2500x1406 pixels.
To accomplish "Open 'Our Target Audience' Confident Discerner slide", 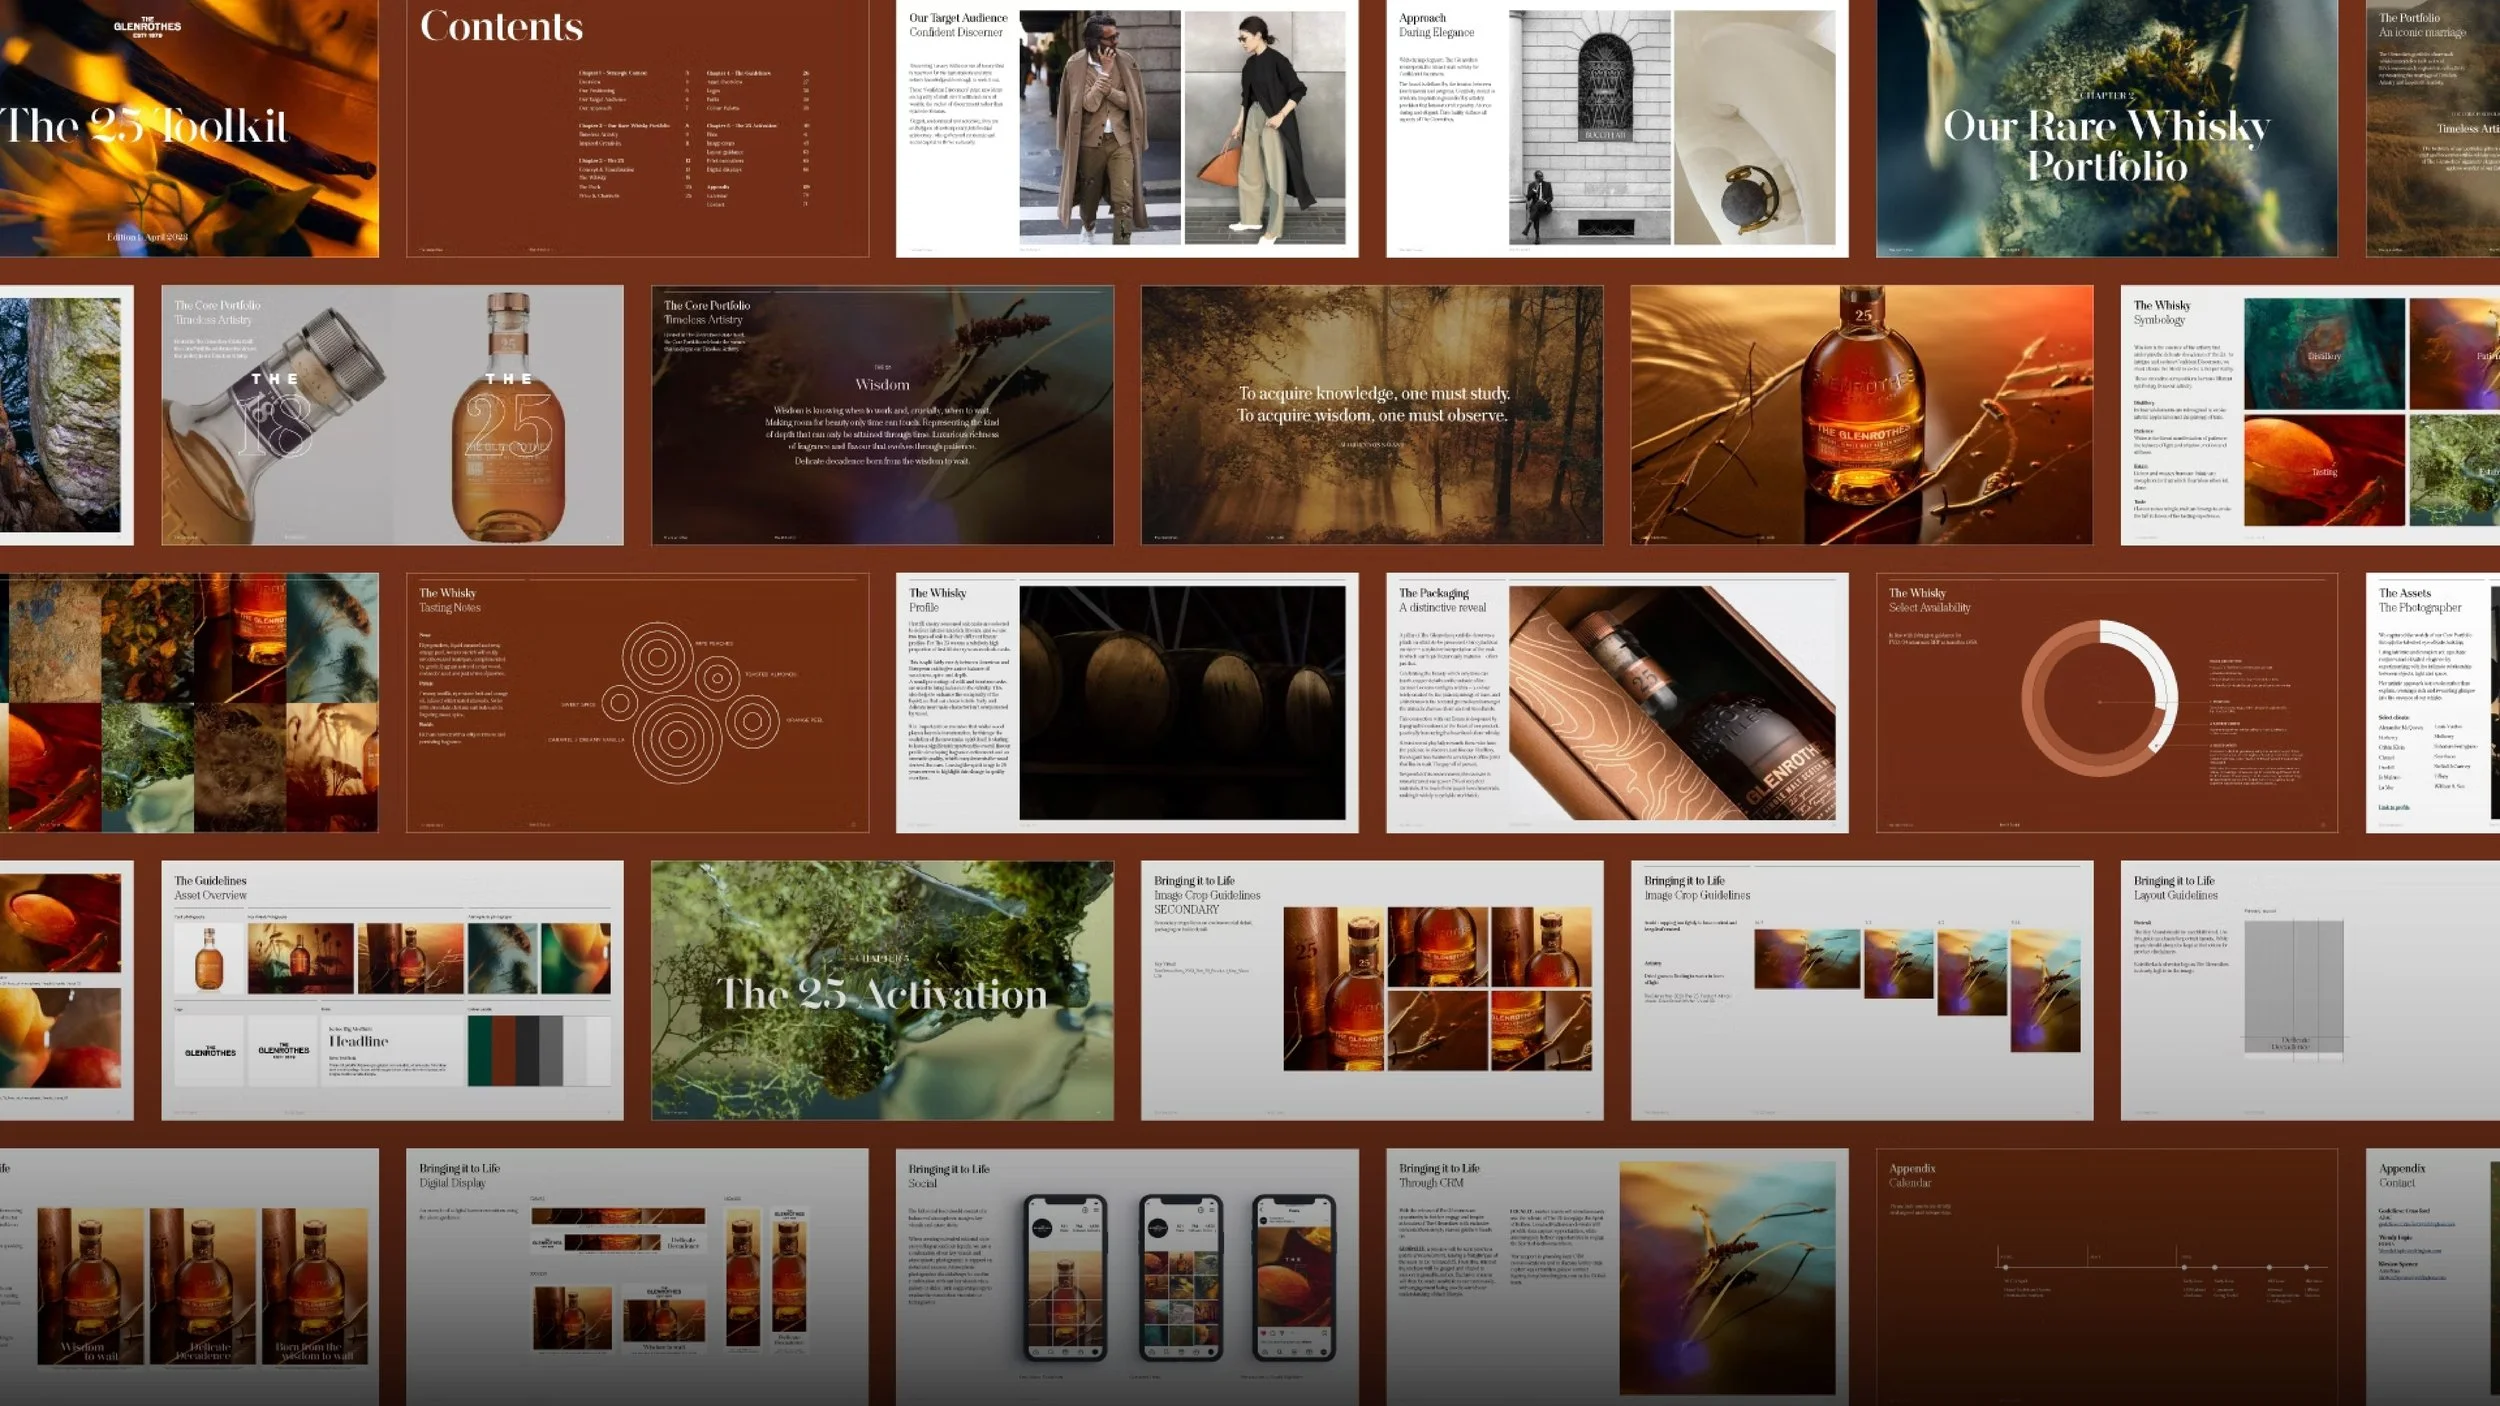I will point(1126,128).
